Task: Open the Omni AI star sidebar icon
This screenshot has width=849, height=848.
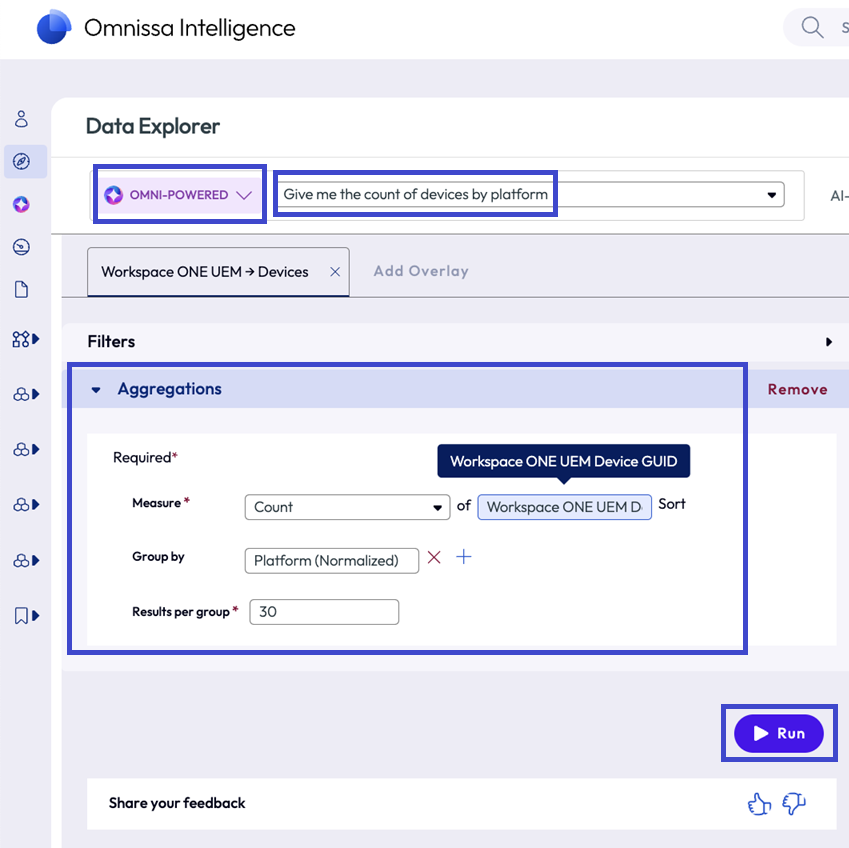Action: point(21,204)
